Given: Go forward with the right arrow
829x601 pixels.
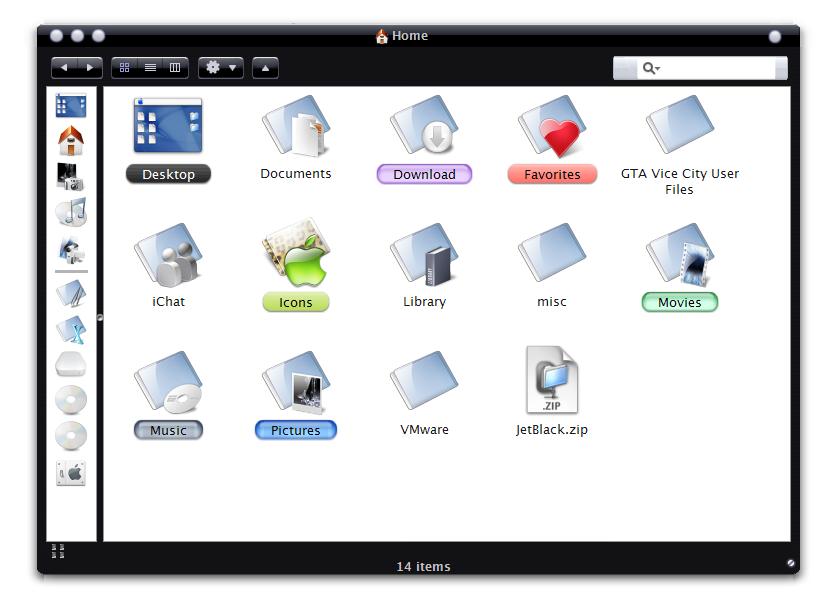Looking at the screenshot, I should click(90, 68).
